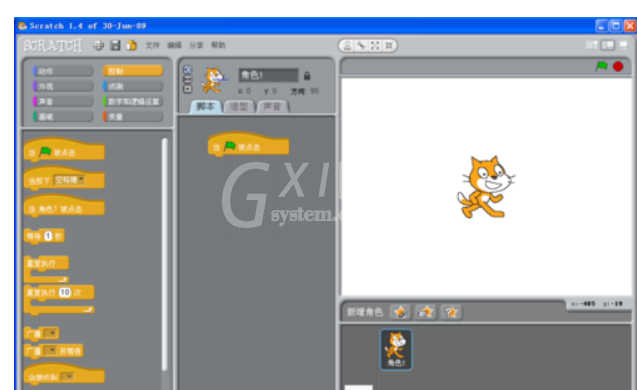Screen dimensions: 637x390
Task: Select the 画笔 block category
Action: pyautogui.click(x=63, y=117)
